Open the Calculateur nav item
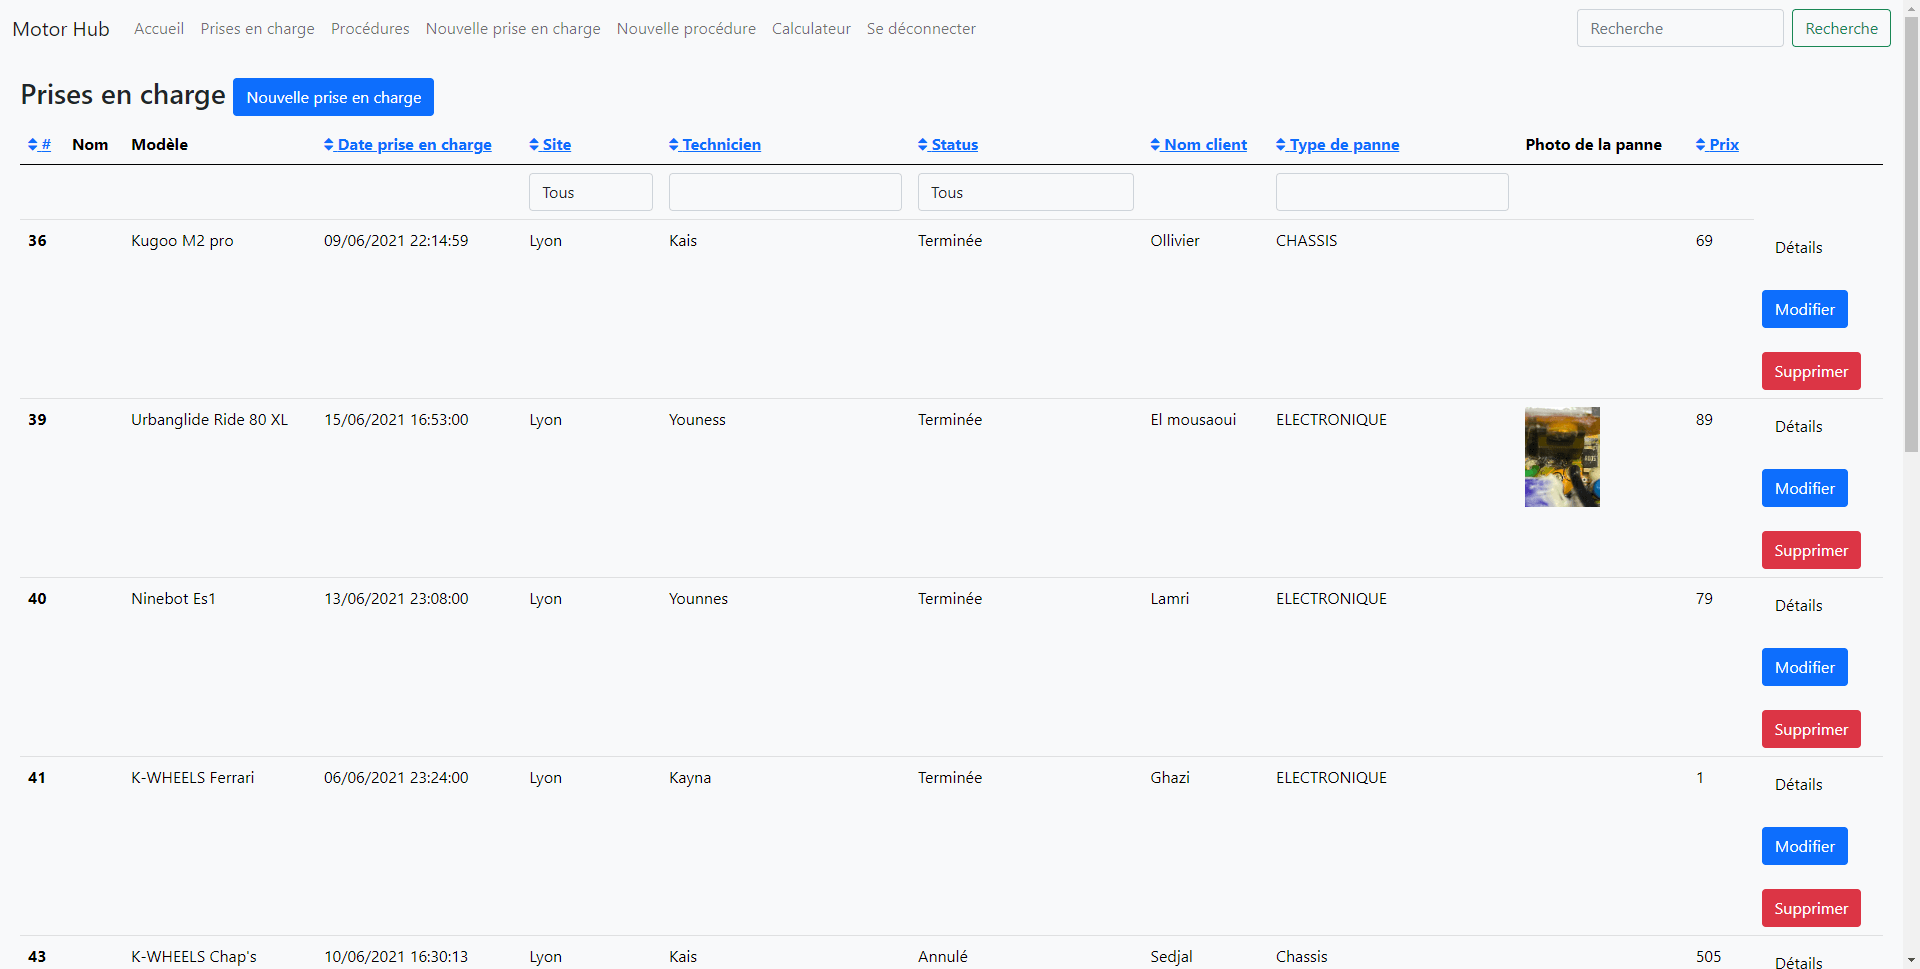1920x969 pixels. (x=811, y=29)
